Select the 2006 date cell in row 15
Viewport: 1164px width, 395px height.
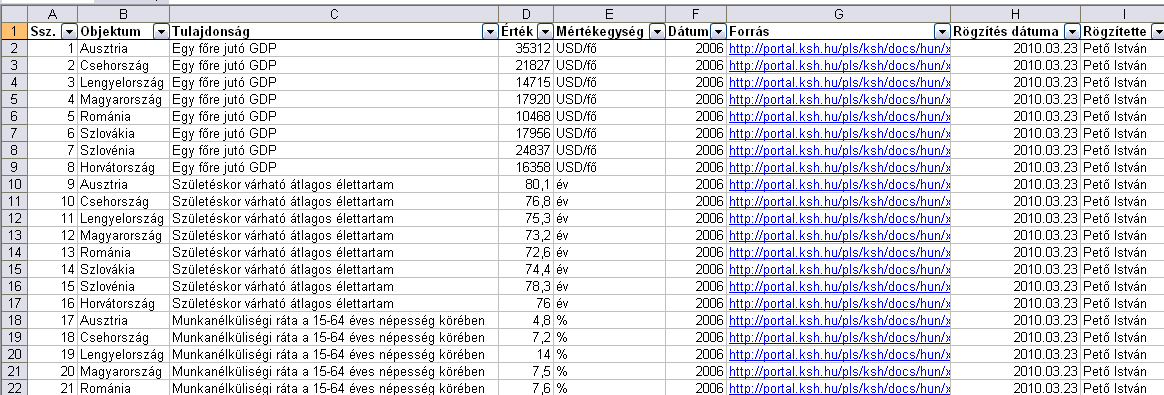point(696,270)
